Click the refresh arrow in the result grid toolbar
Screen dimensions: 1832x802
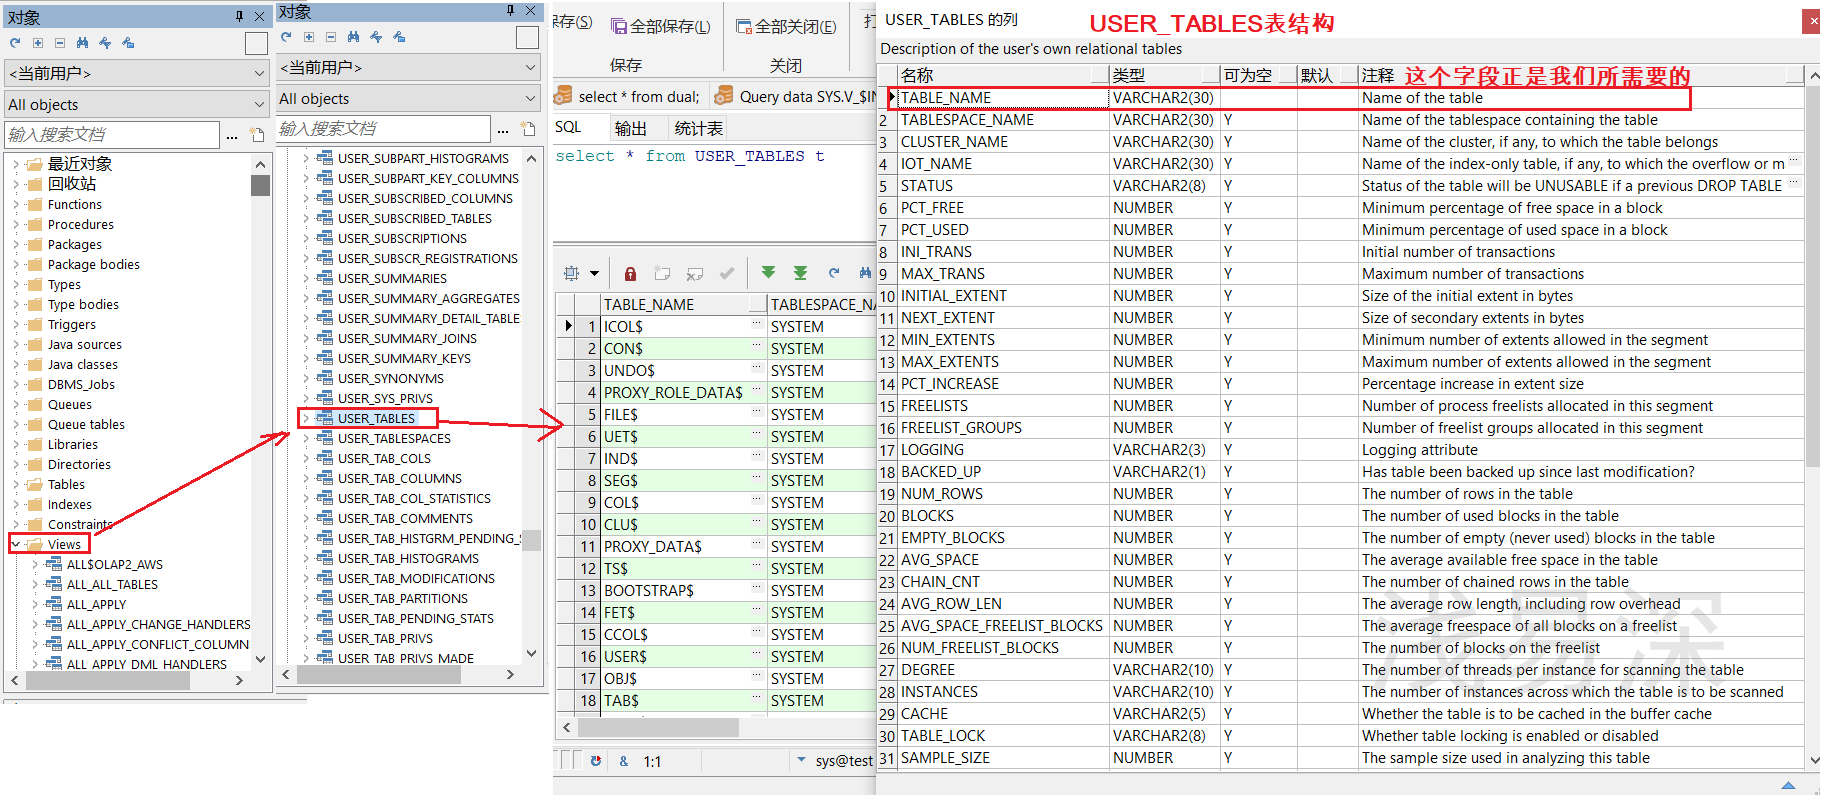point(833,273)
